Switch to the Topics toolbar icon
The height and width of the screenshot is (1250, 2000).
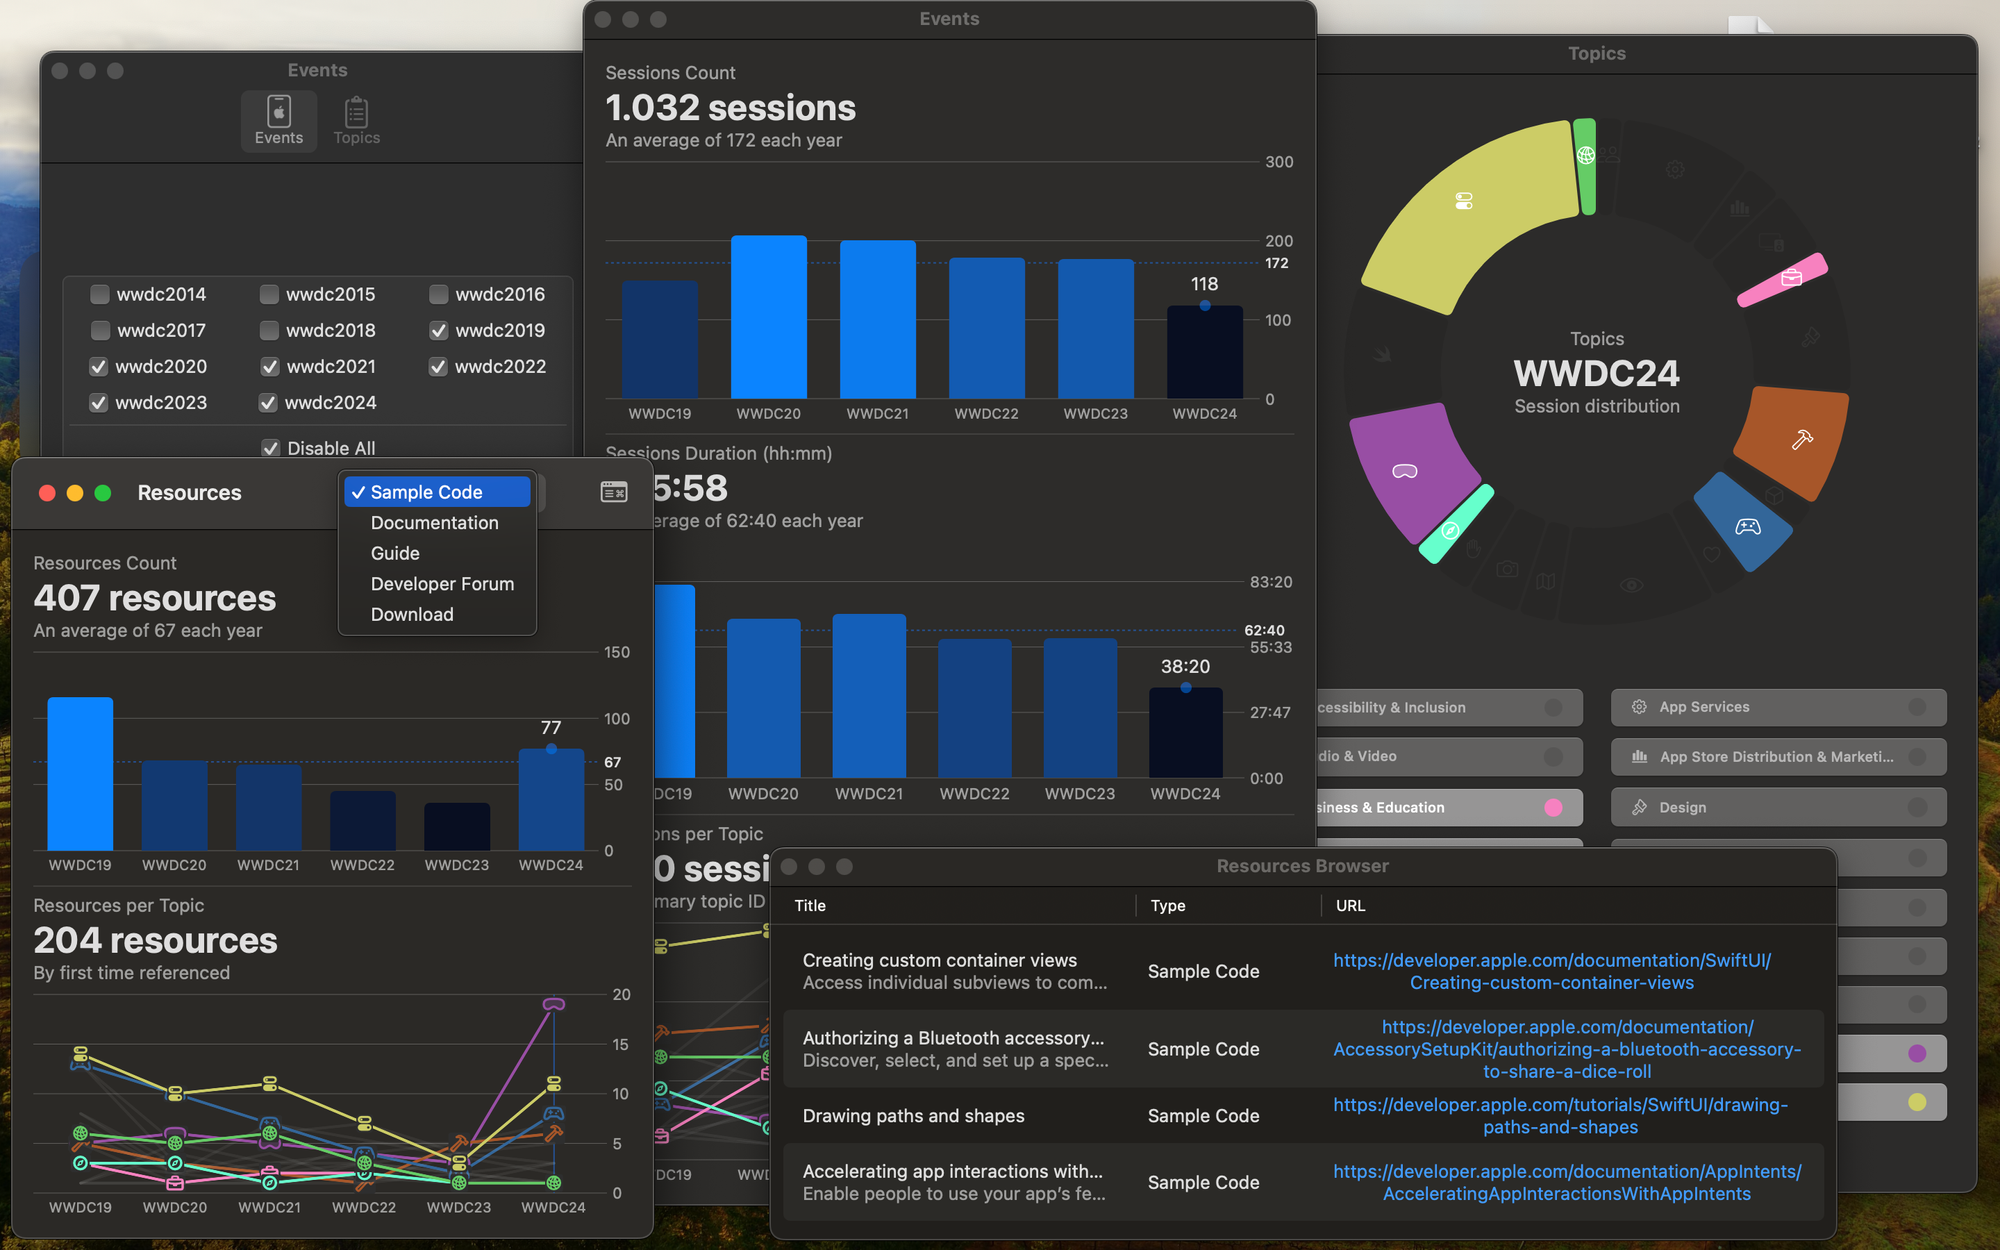(x=356, y=121)
